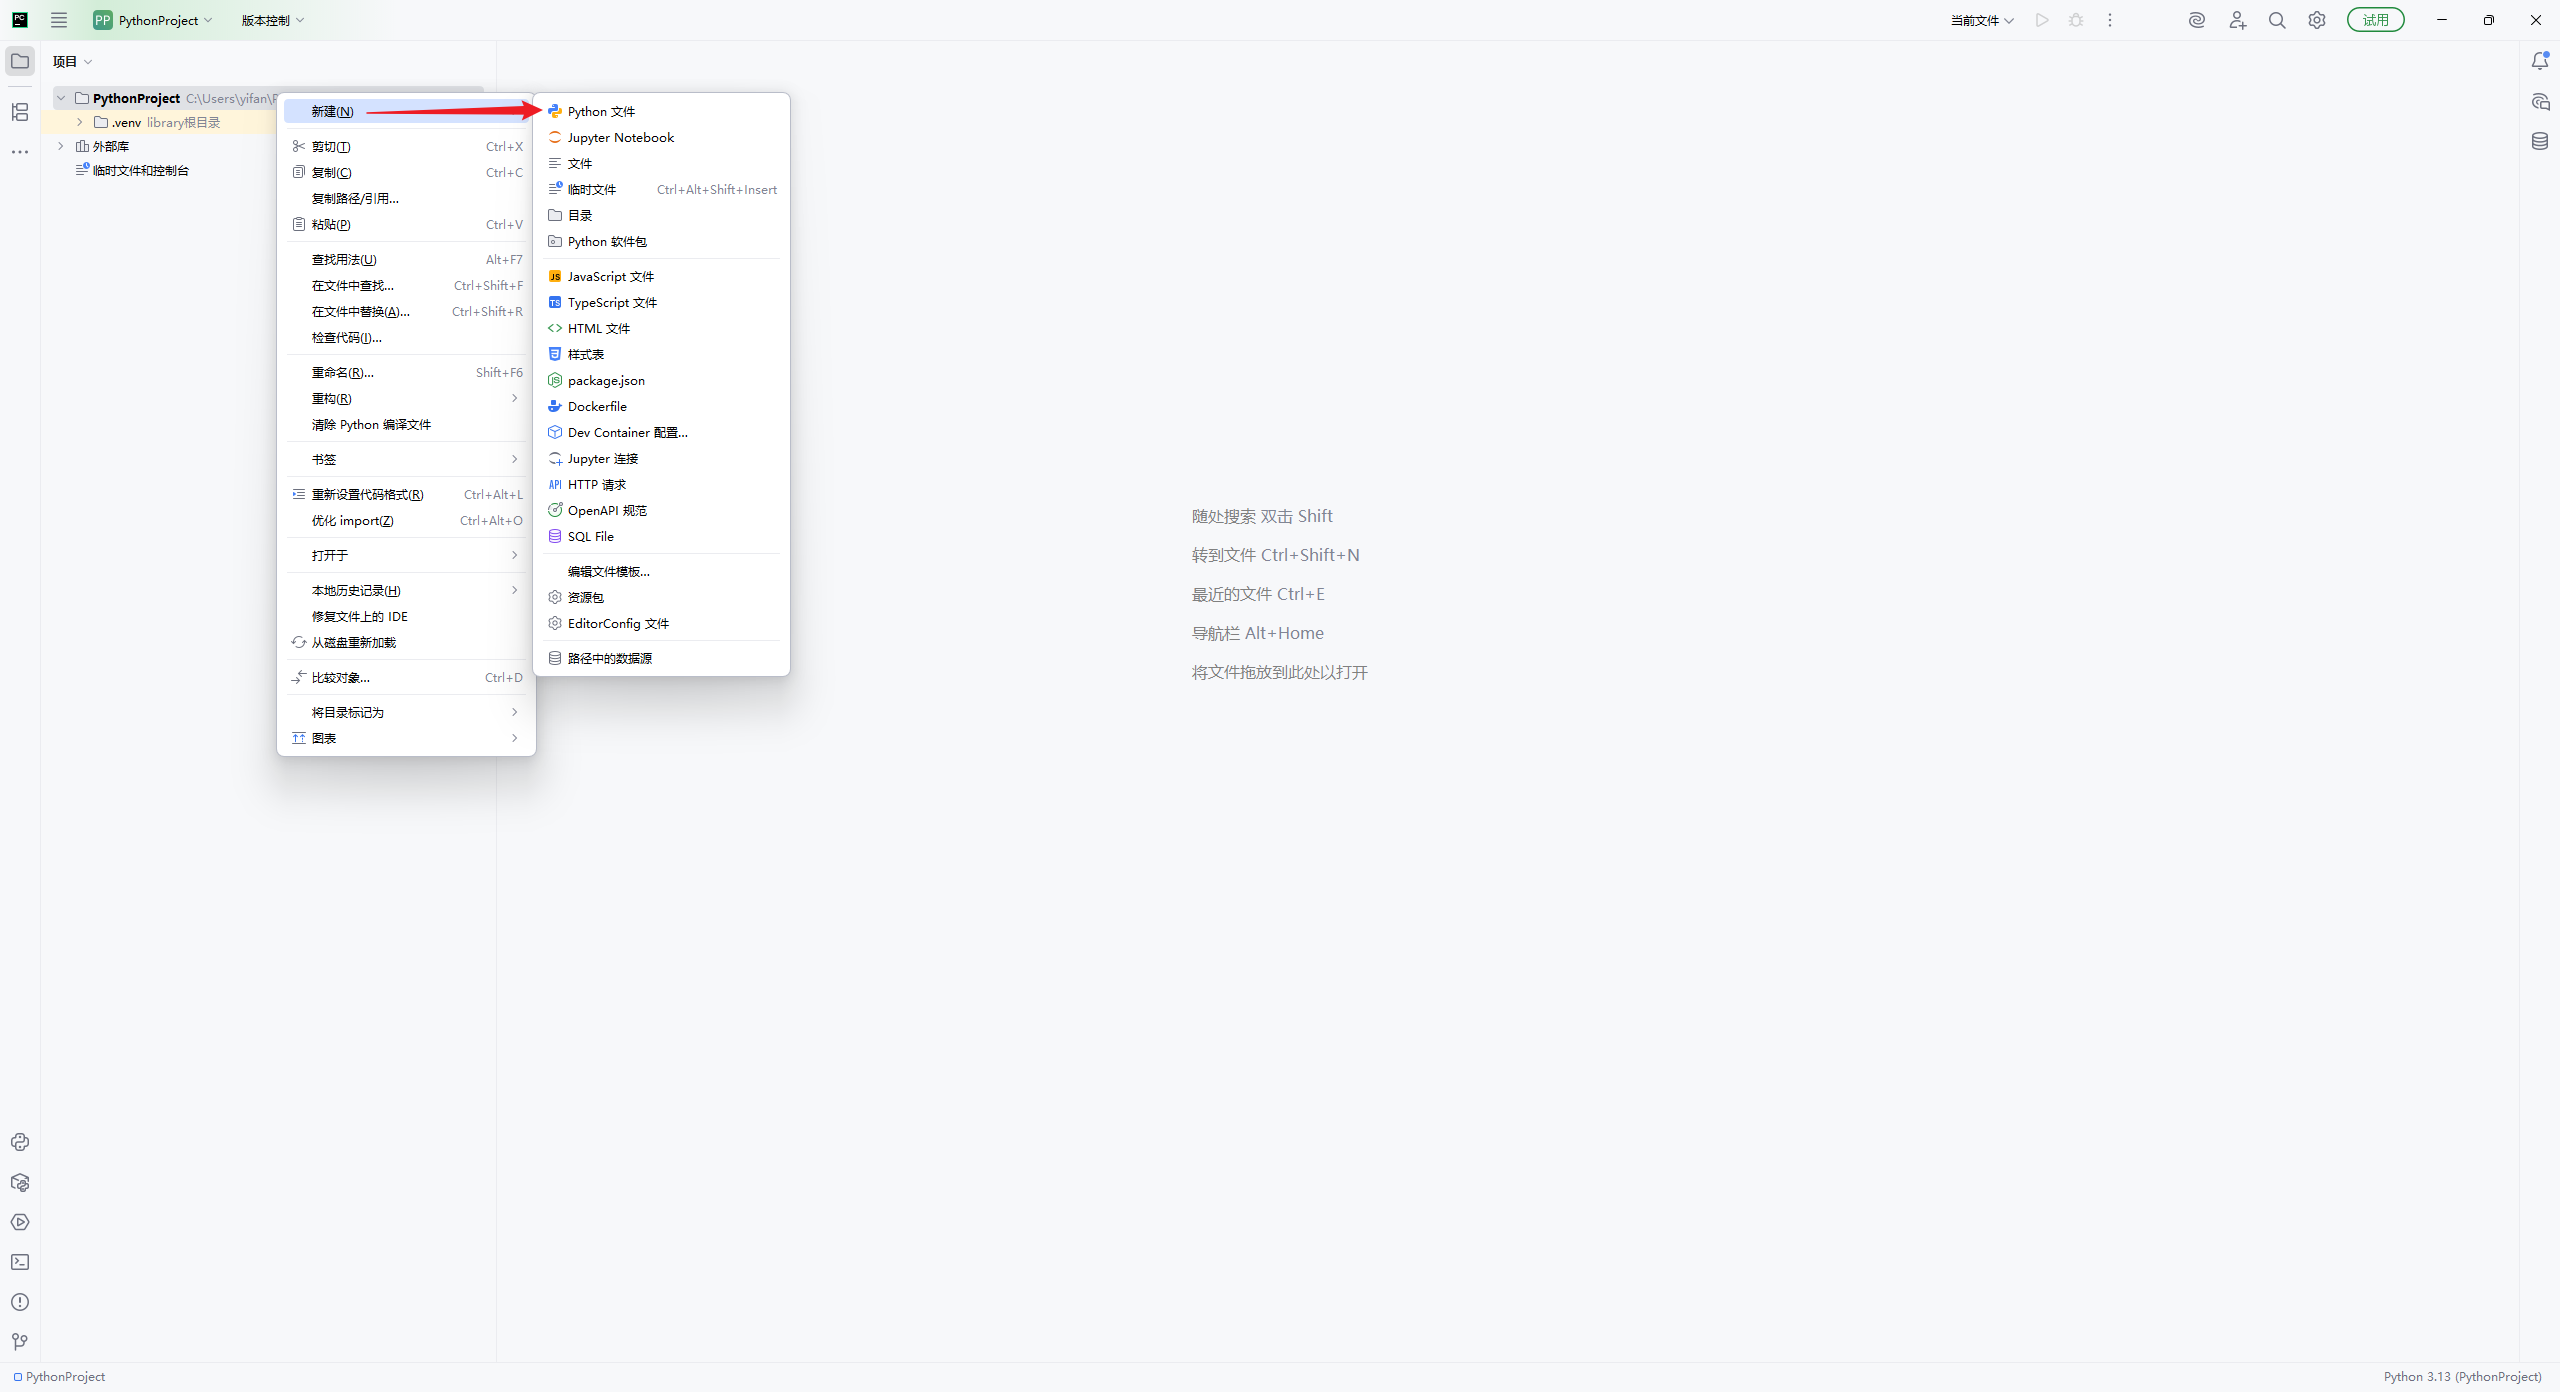Open the Structure tool window icon
Screen dimensions: 2560x1392
point(20,112)
